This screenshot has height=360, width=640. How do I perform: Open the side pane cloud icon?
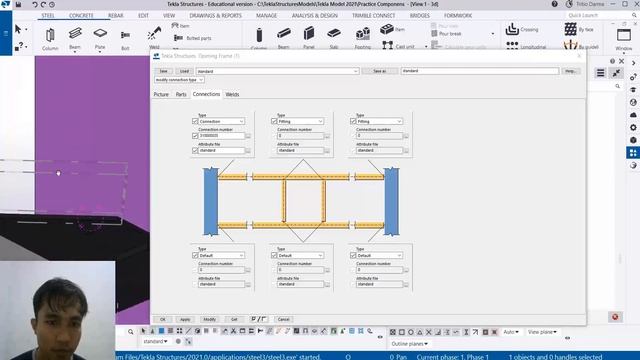(x=633, y=115)
